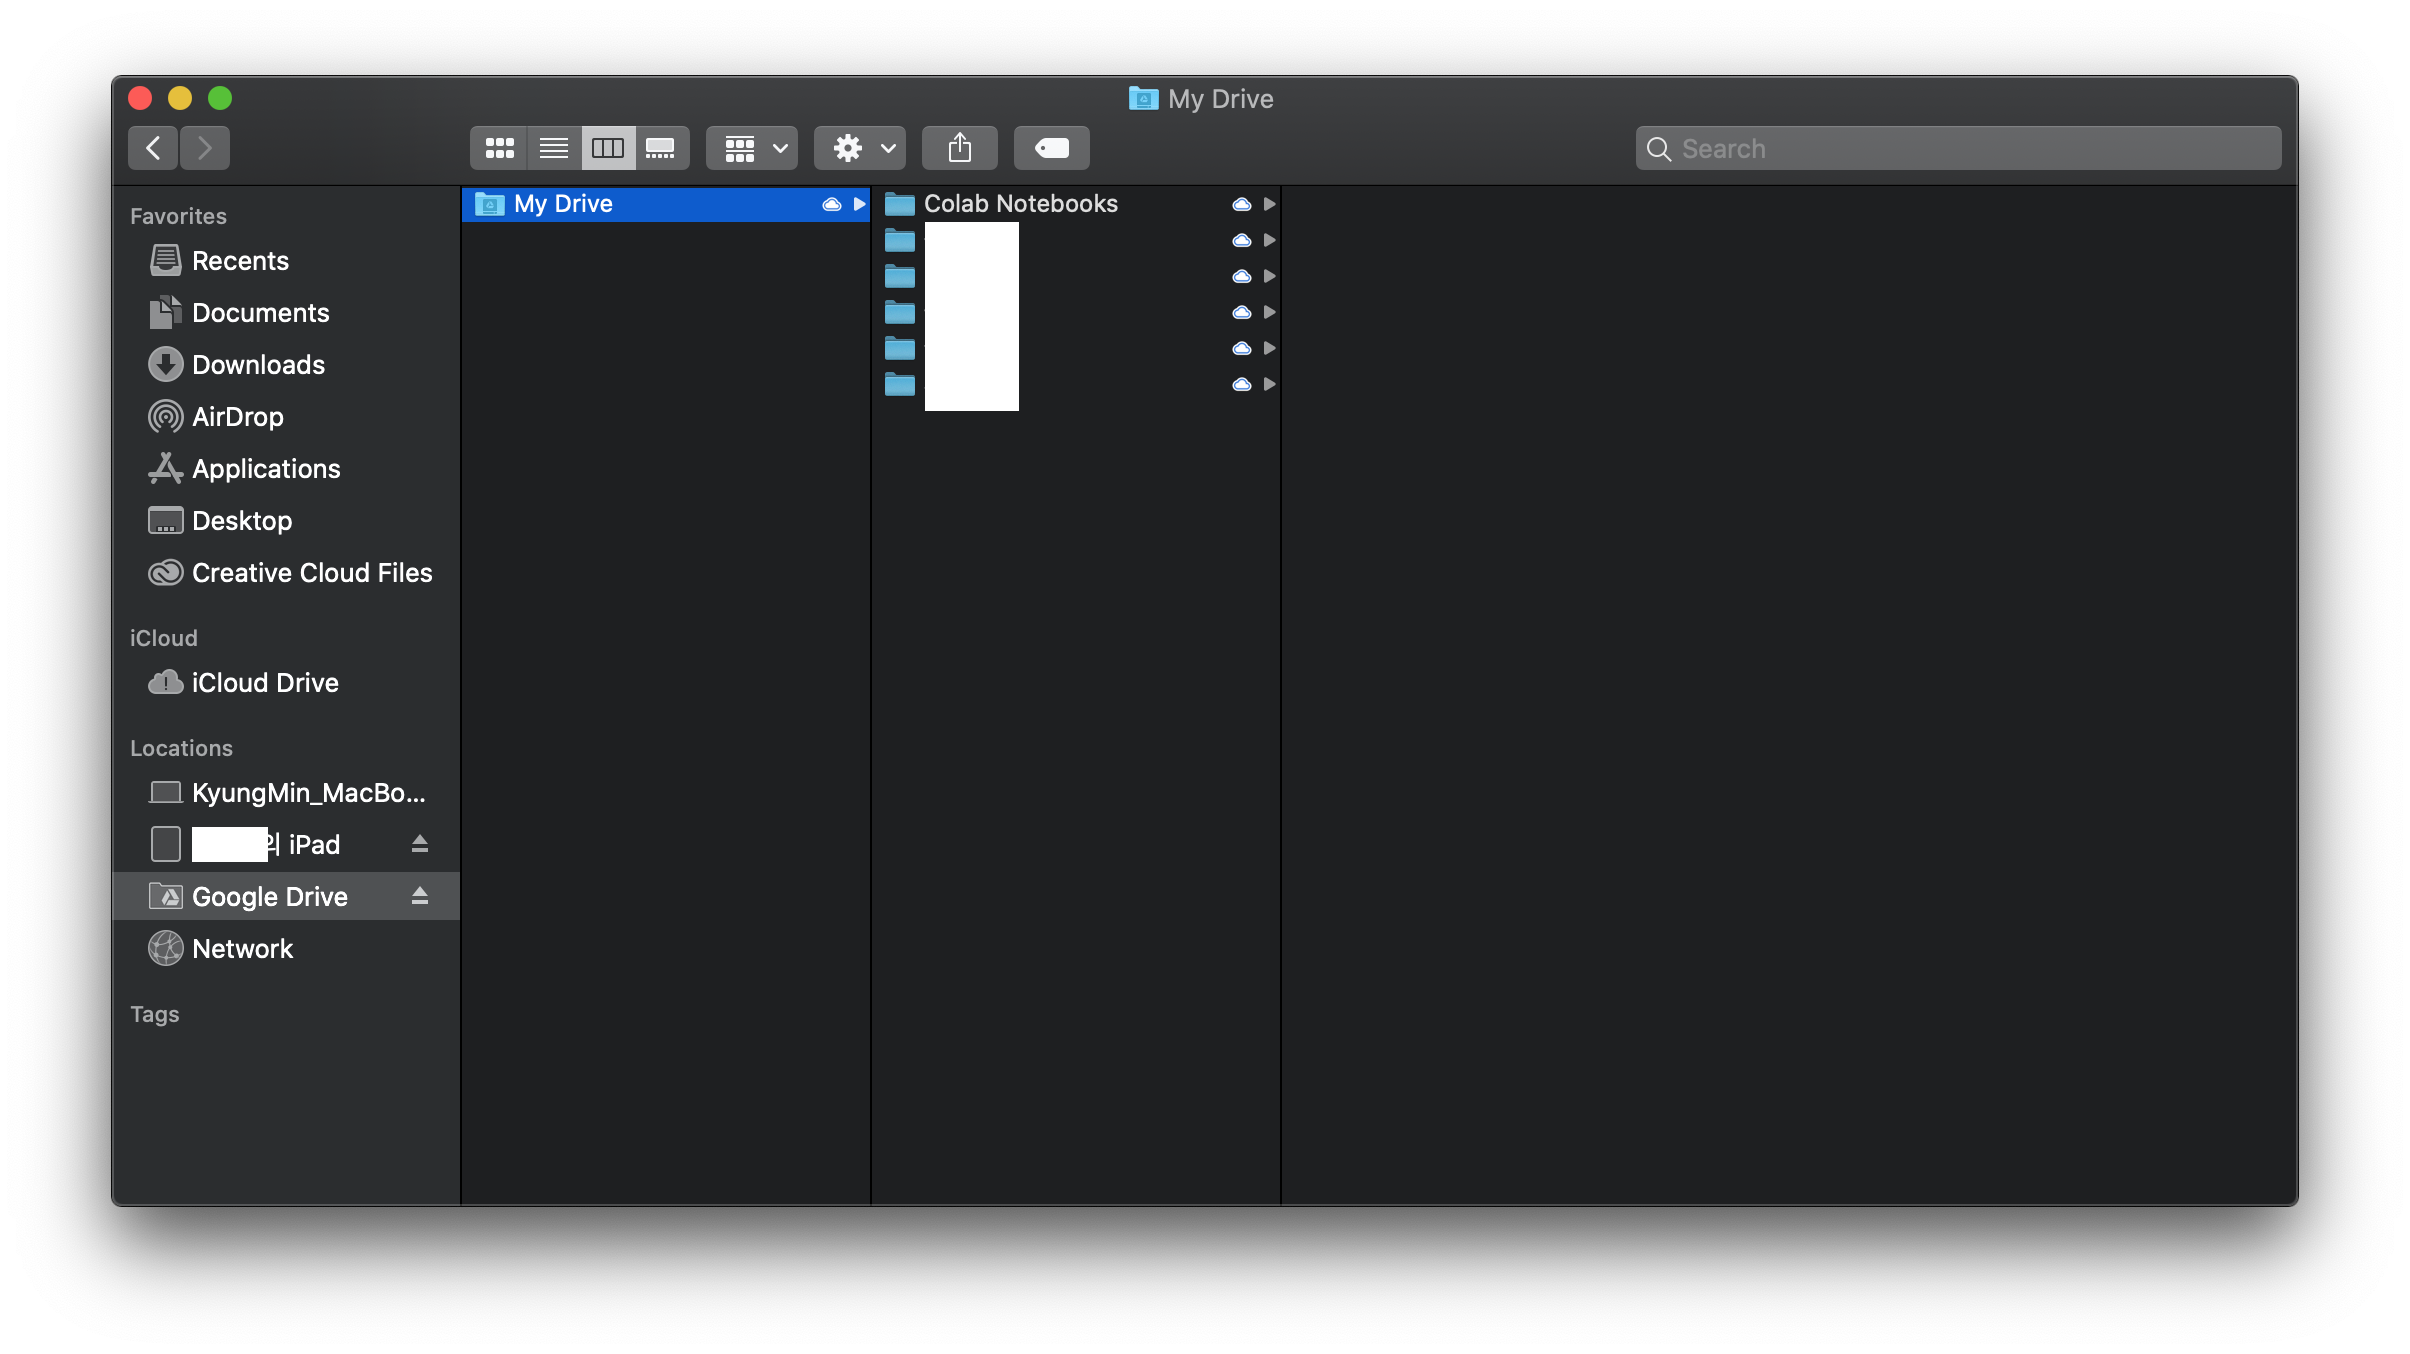Select the Colab Notebooks folder
Image resolution: width=2410 pixels, height=1354 pixels.
pyautogui.click(x=1020, y=204)
